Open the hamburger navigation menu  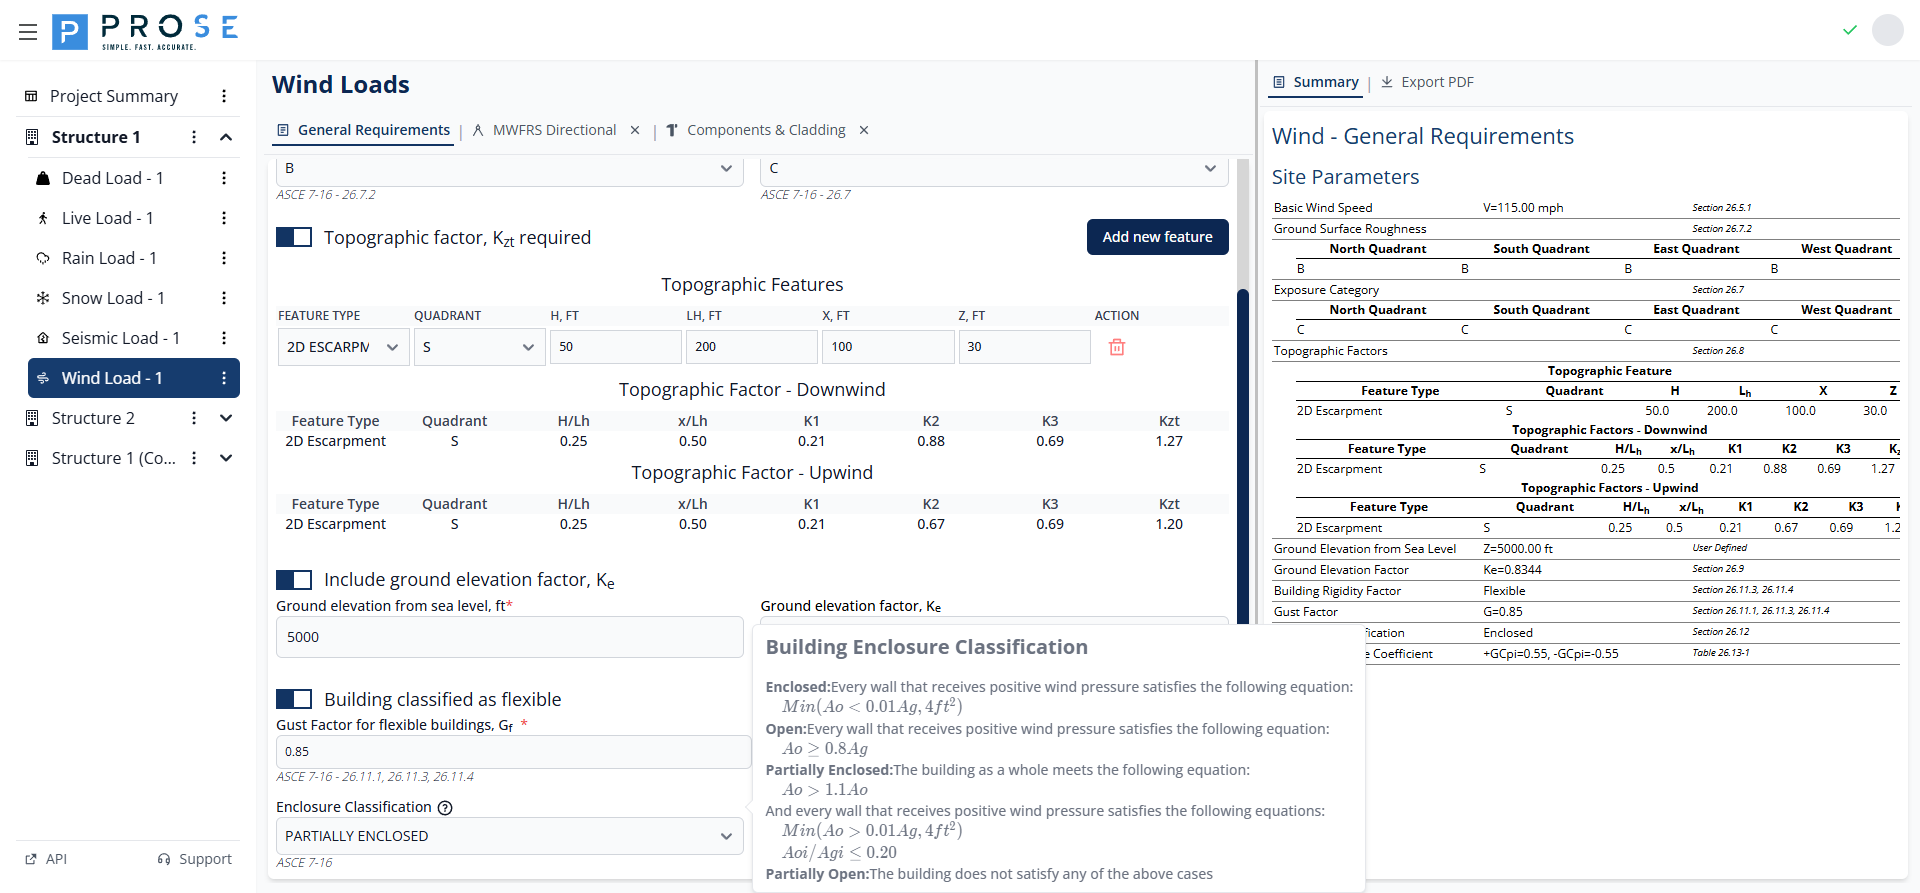tap(28, 32)
